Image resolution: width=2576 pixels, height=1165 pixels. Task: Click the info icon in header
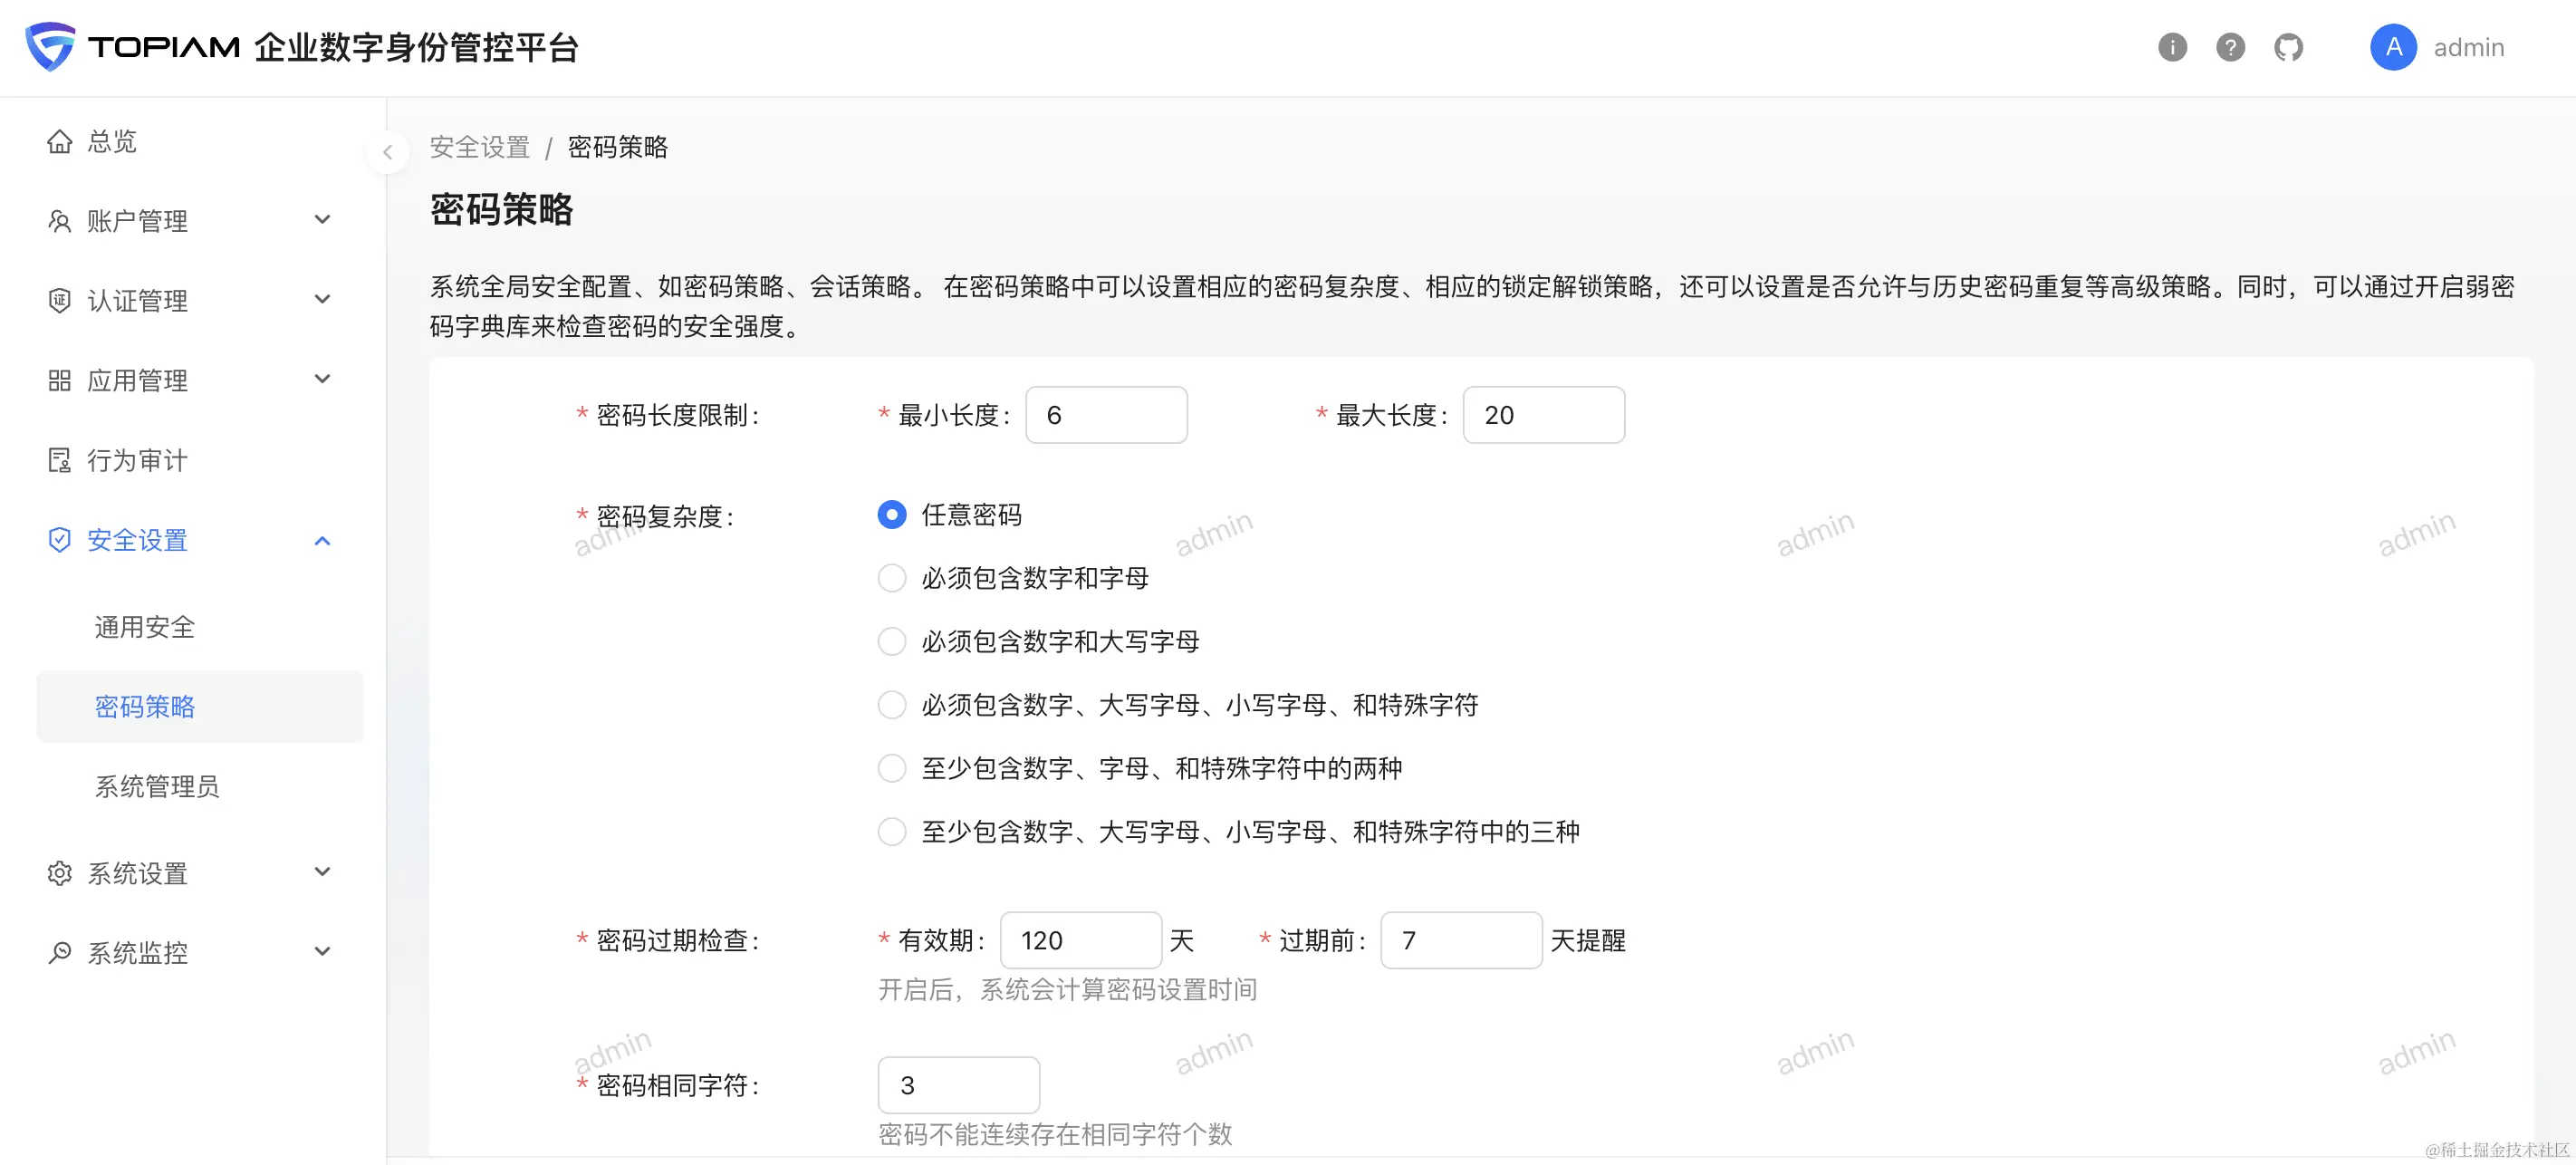[x=2172, y=47]
